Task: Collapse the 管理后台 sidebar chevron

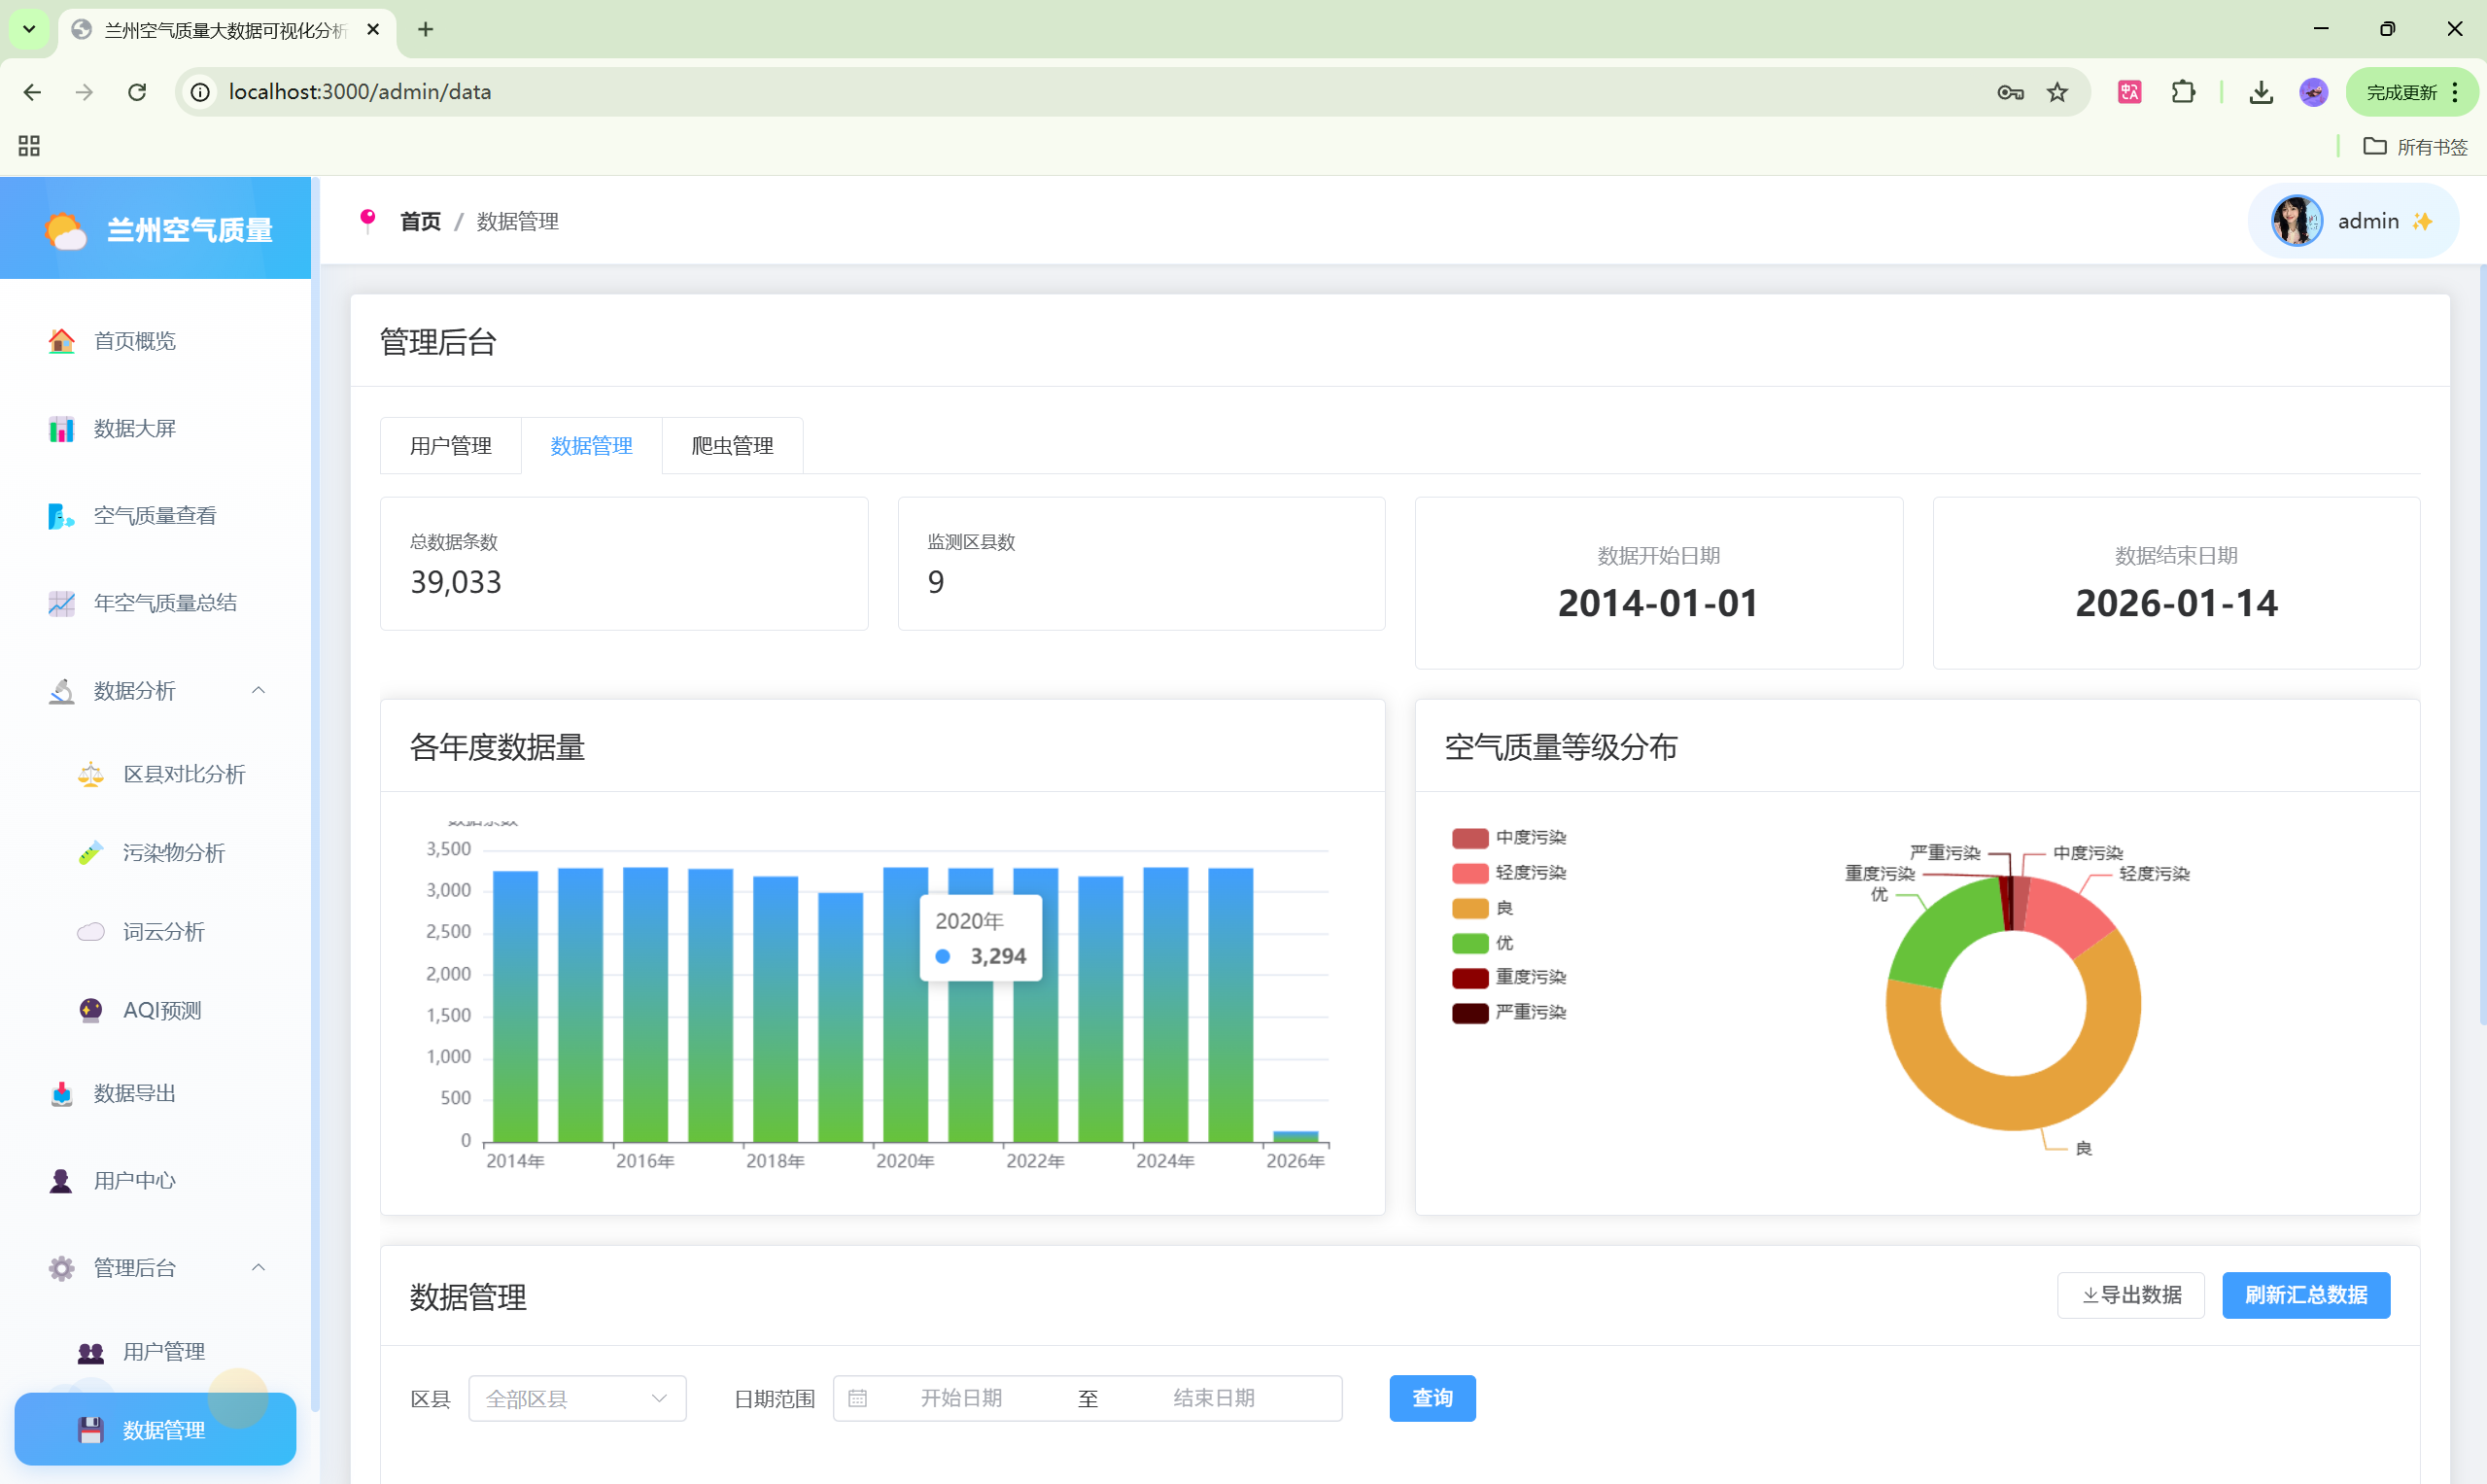Action: click(x=258, y=1267)
